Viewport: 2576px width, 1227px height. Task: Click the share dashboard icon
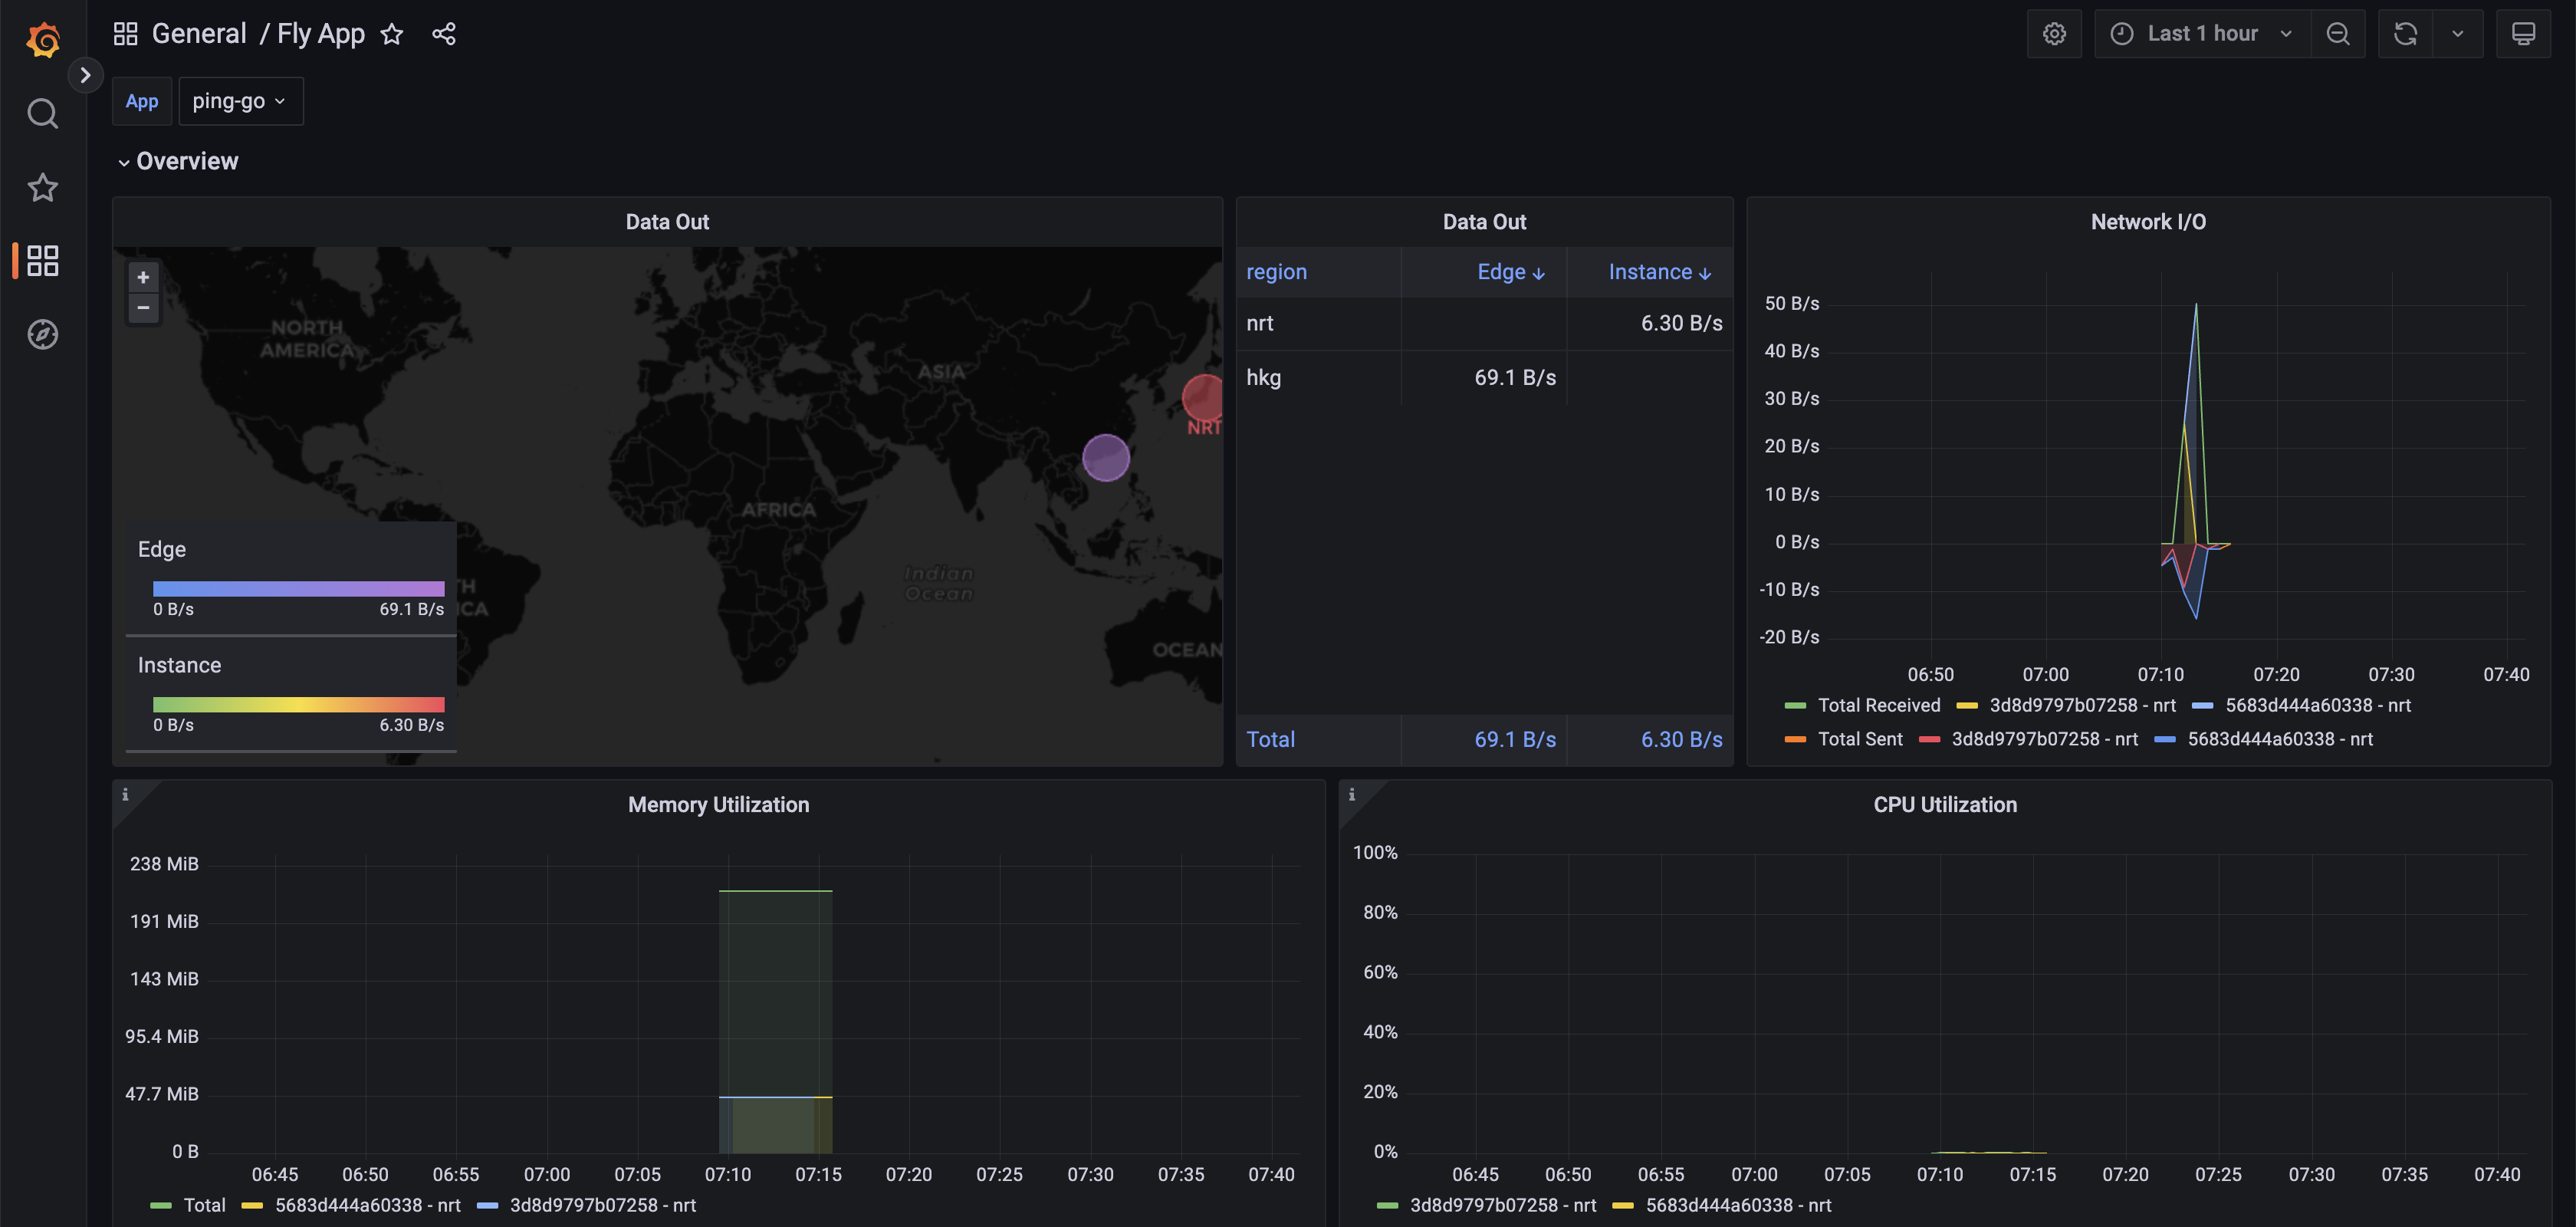pyautogui.click(x=444, y=35)
